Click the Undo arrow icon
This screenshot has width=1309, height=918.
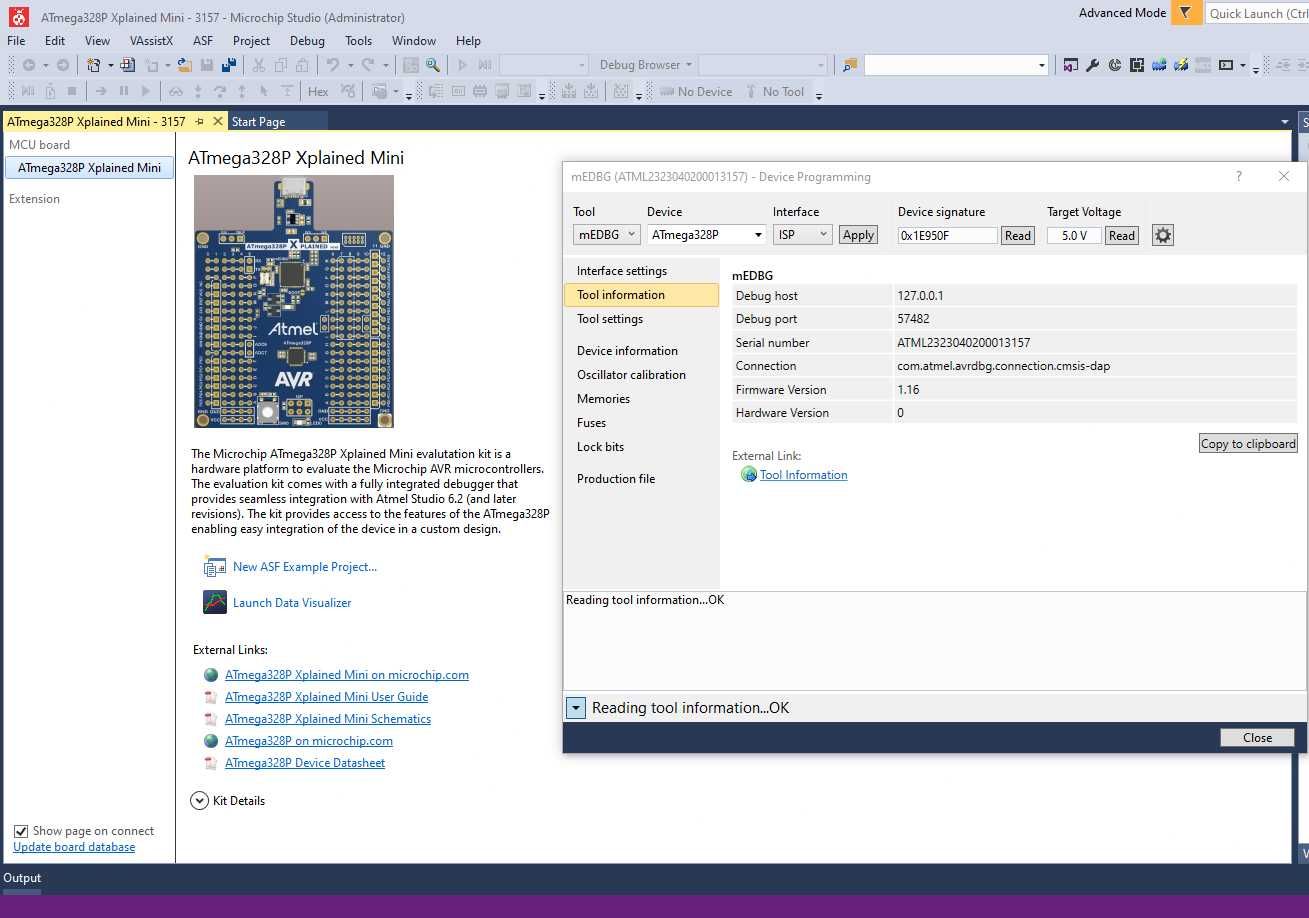[x=333, y=65]
